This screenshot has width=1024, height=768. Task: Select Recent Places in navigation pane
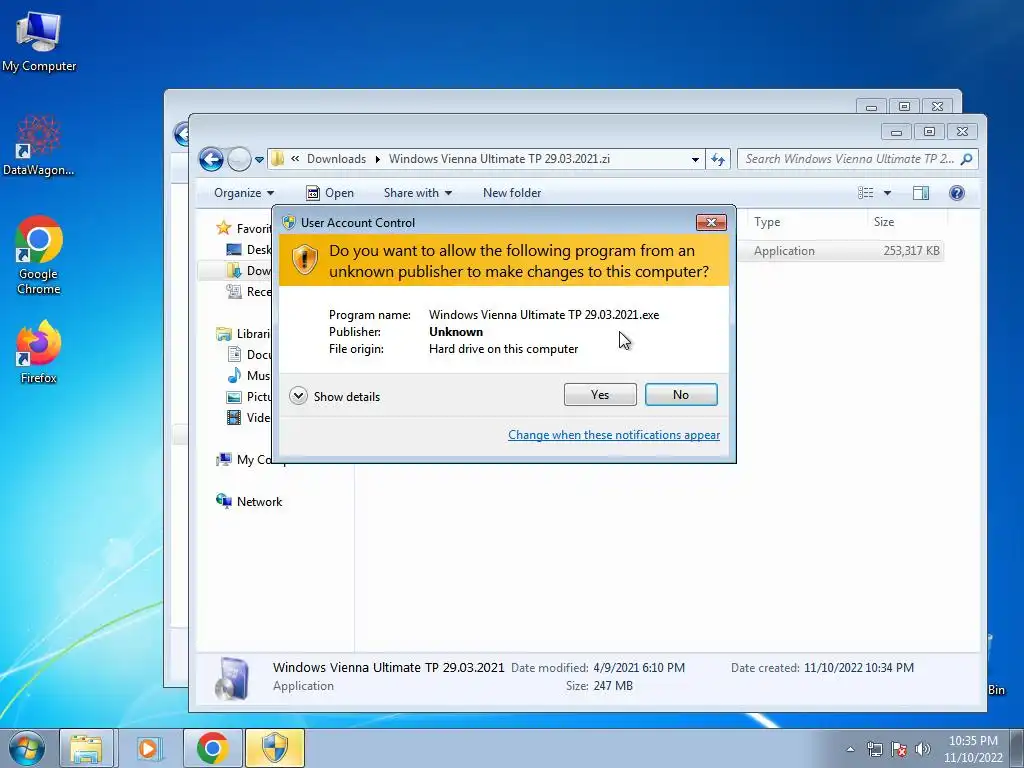pos(249,291)
